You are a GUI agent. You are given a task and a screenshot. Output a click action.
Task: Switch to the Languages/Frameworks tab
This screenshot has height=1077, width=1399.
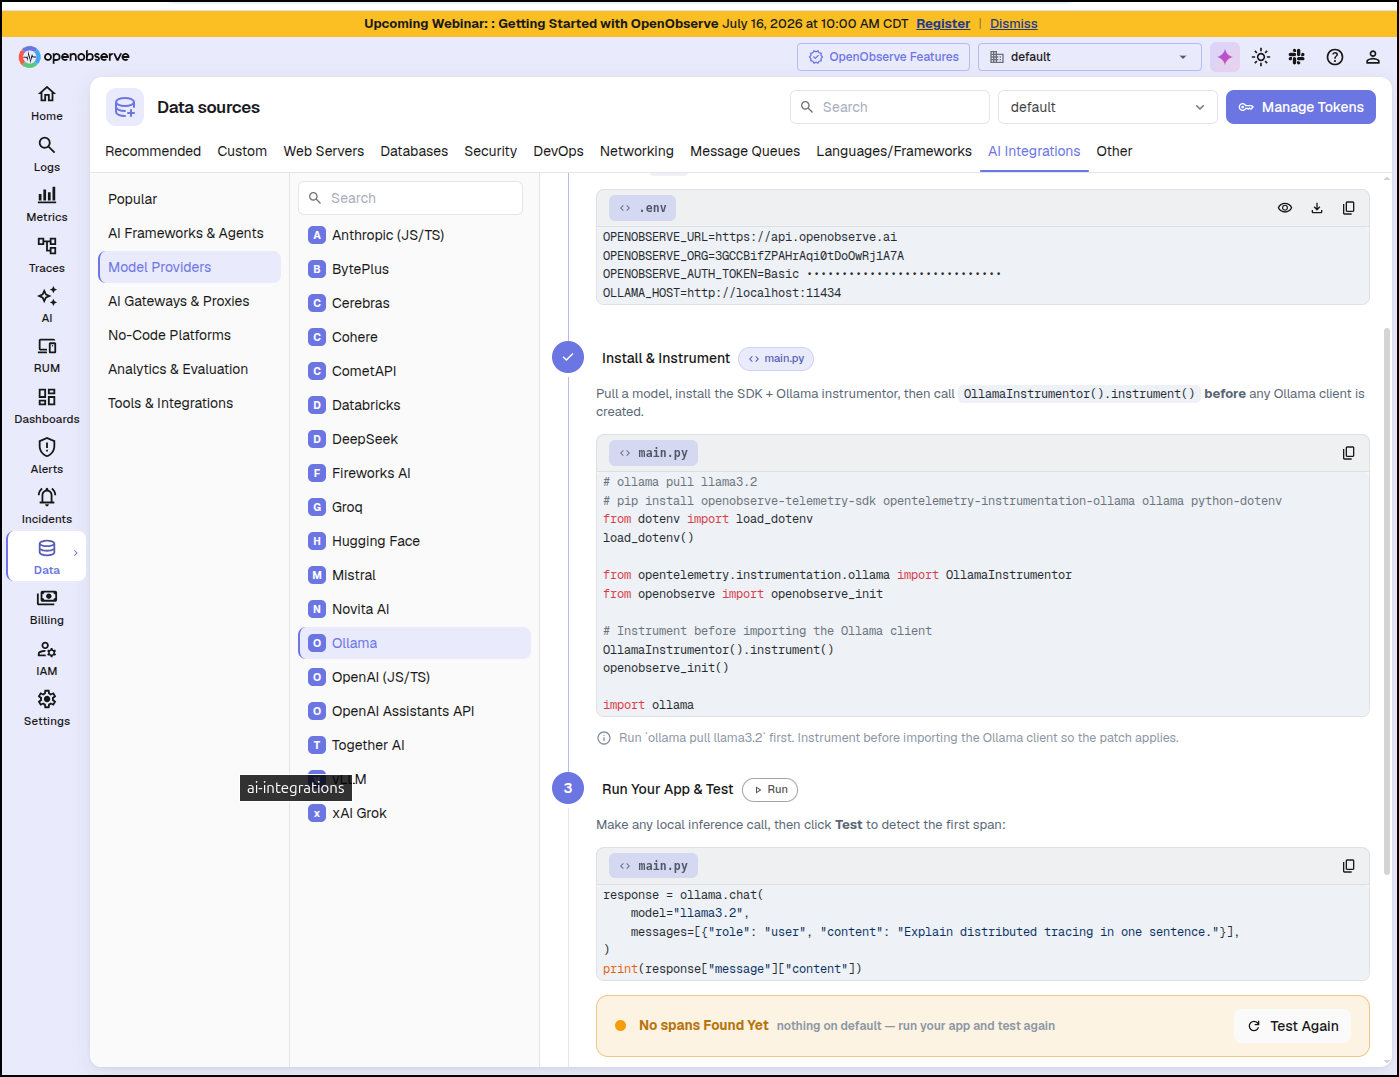(894, 151)
